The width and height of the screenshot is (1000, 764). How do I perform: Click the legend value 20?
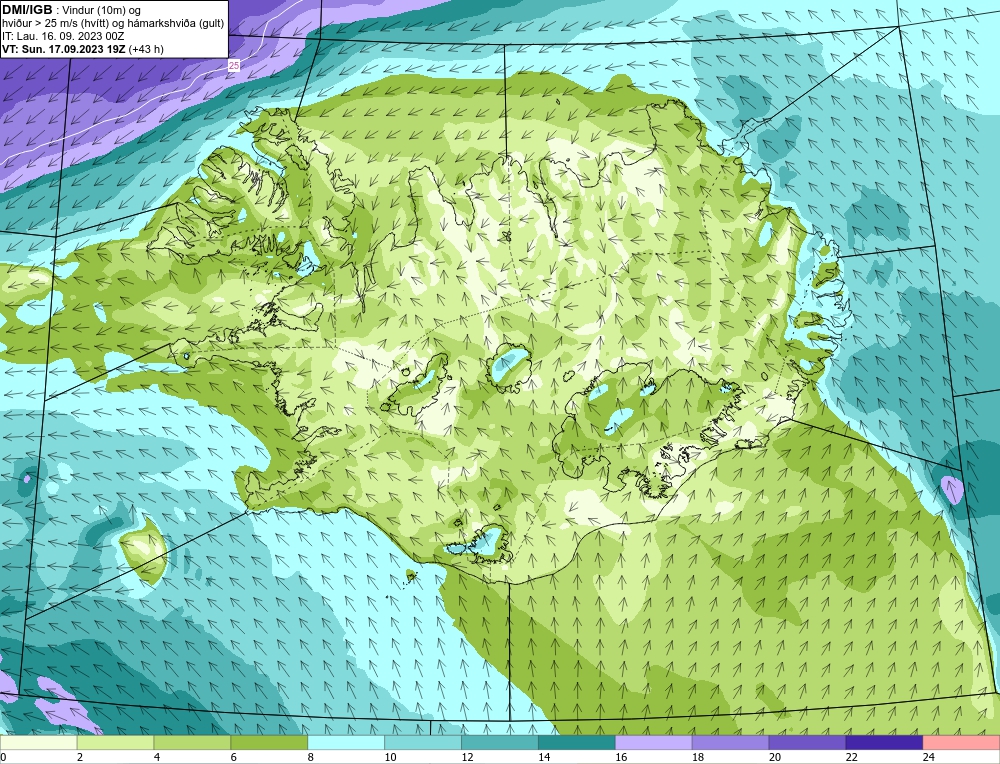tap(774, 757)
